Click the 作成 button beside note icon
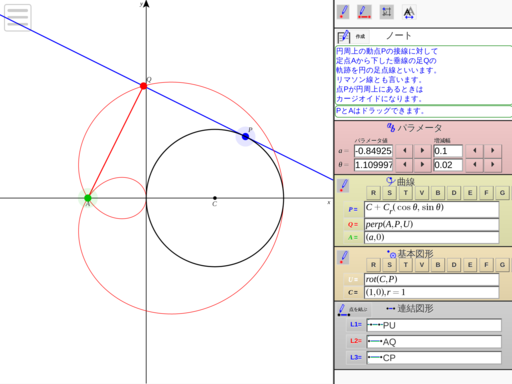Viewport: 512px width, 384px height. point(360,36)
